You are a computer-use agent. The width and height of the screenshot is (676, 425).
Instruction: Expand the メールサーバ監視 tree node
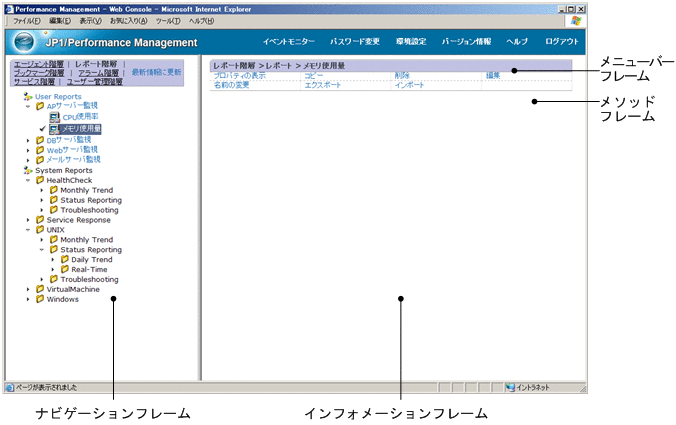pos(28,160)
